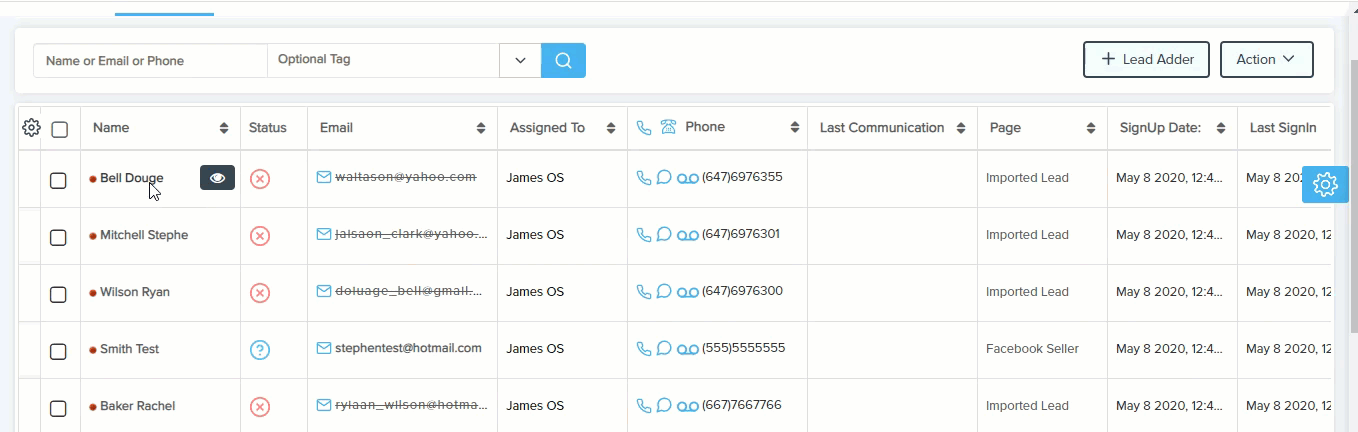Select the Wilson Ryan row checkbox

tap(58, 294)
